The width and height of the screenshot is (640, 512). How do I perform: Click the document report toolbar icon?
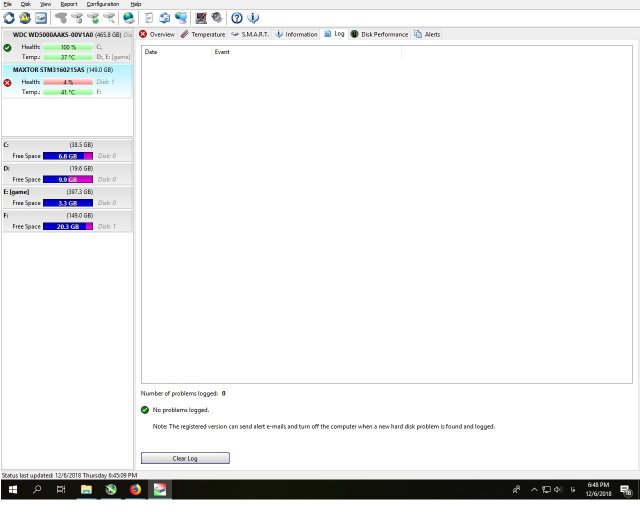[x=149, y=18]
